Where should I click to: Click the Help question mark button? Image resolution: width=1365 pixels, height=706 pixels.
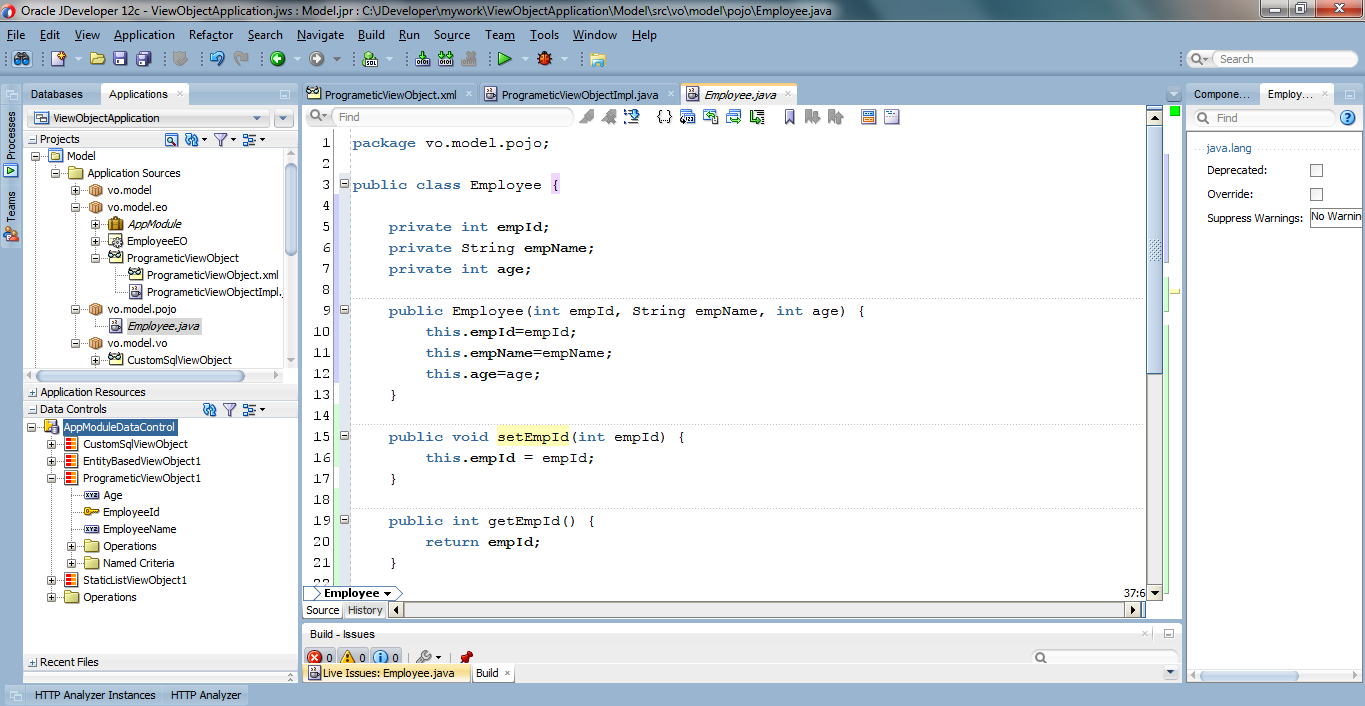click(1347, 118)
